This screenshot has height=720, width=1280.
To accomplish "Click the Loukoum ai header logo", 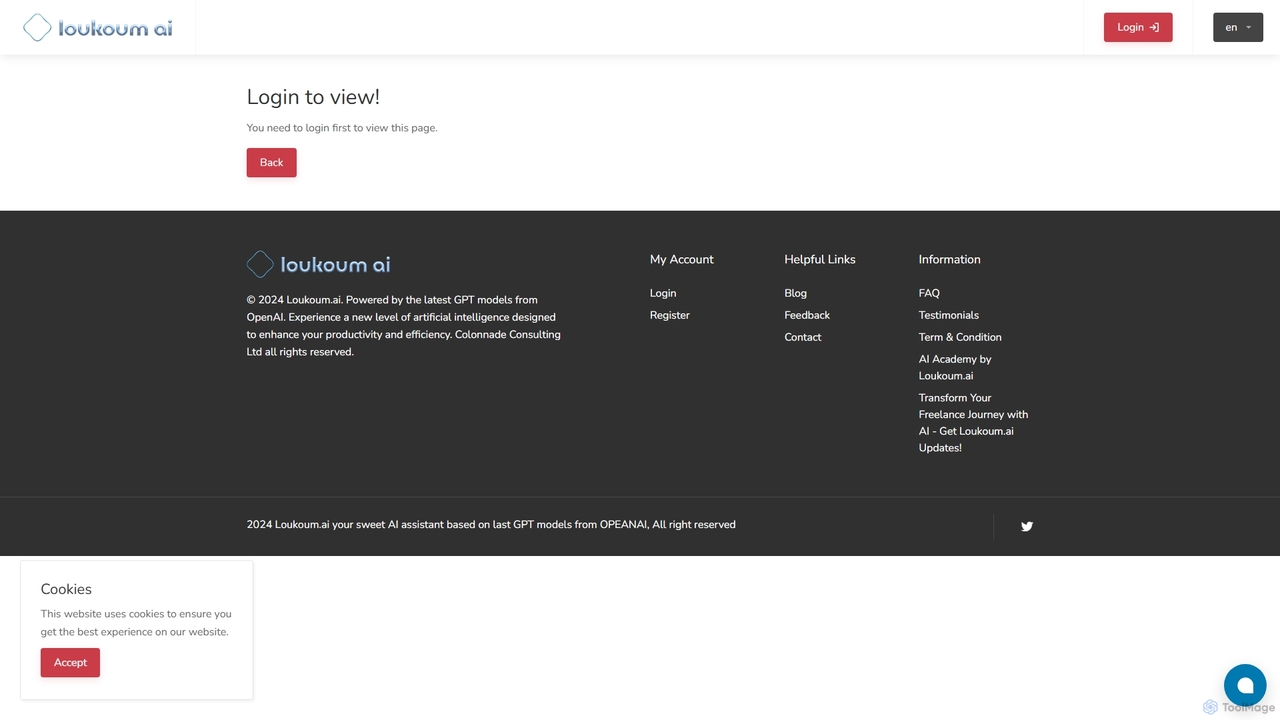I will point(97,27).
